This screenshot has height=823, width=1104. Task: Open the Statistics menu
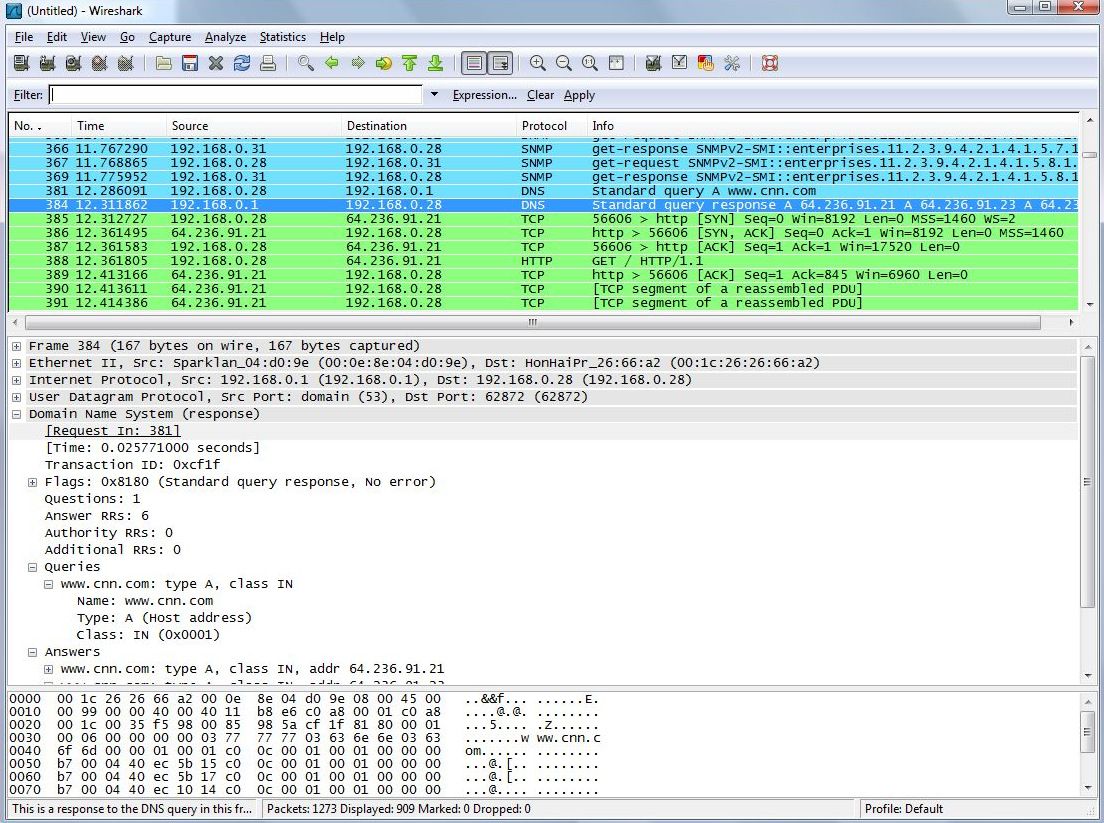[x=282, y=37]
